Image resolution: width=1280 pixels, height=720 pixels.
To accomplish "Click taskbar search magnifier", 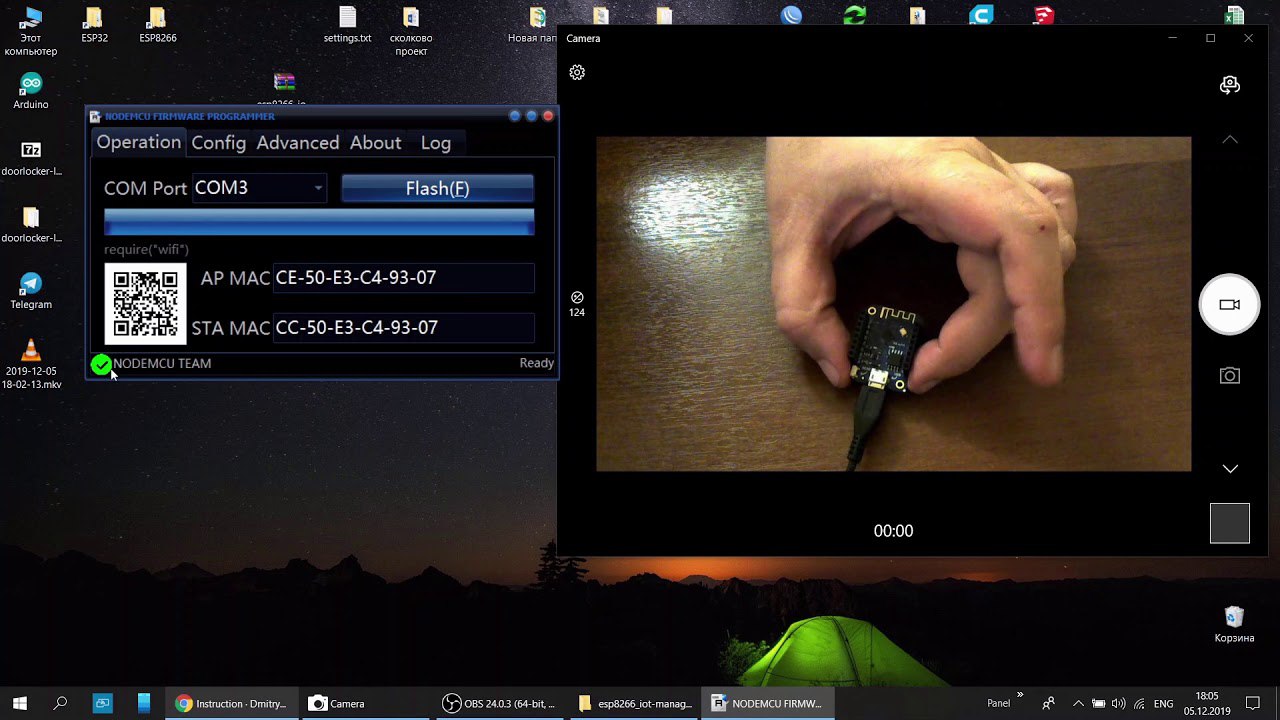I will point(60,703).
